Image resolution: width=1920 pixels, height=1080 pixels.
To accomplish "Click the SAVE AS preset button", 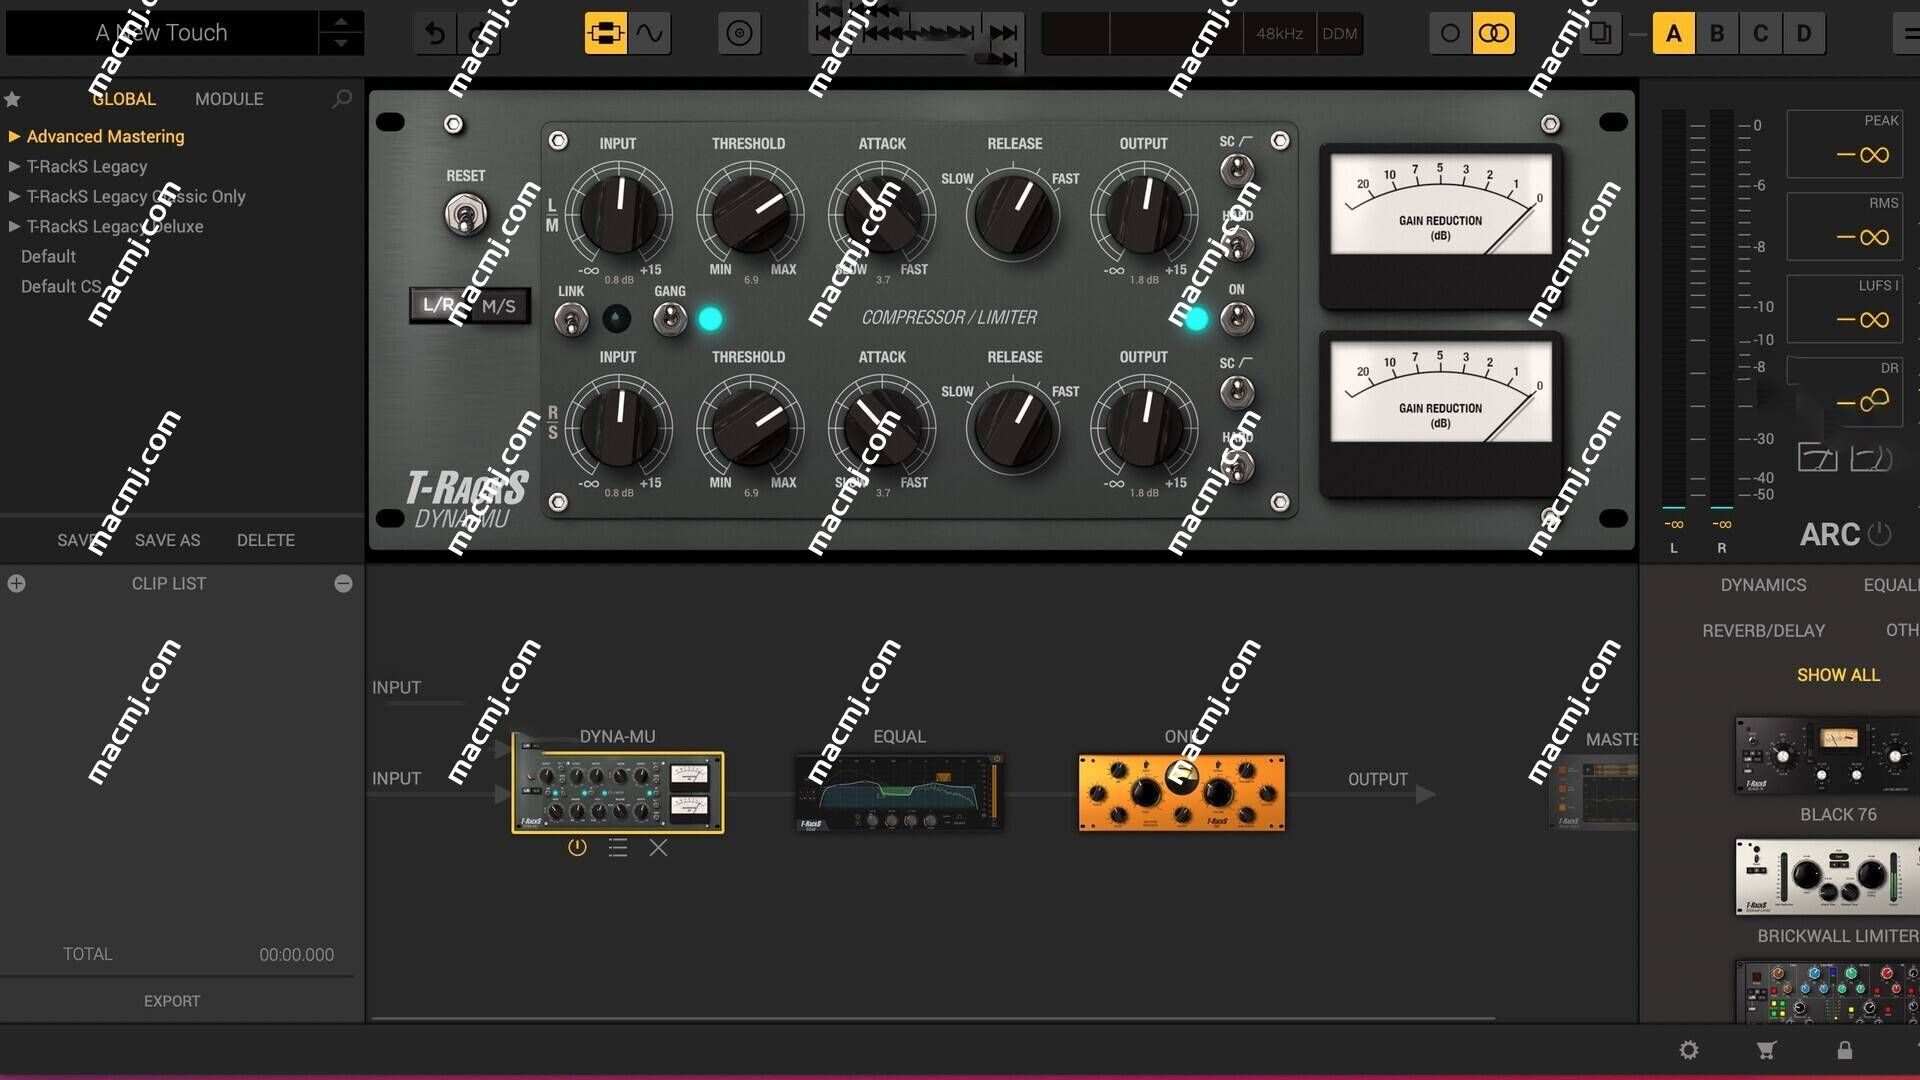I will 165,539.
